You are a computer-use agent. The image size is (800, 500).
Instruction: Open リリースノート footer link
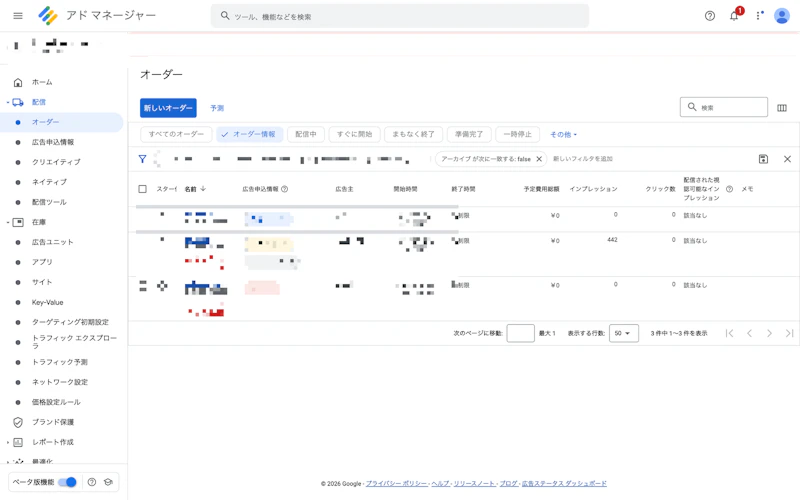(x=474, y=484)
